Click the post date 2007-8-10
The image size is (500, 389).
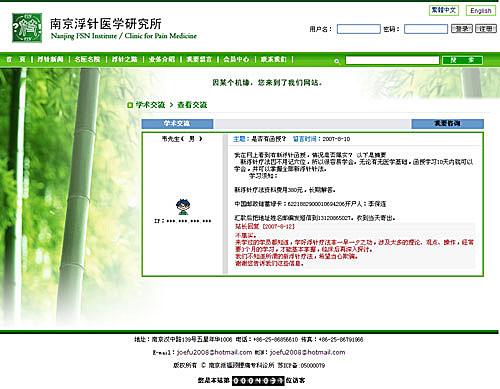(336, 139)
